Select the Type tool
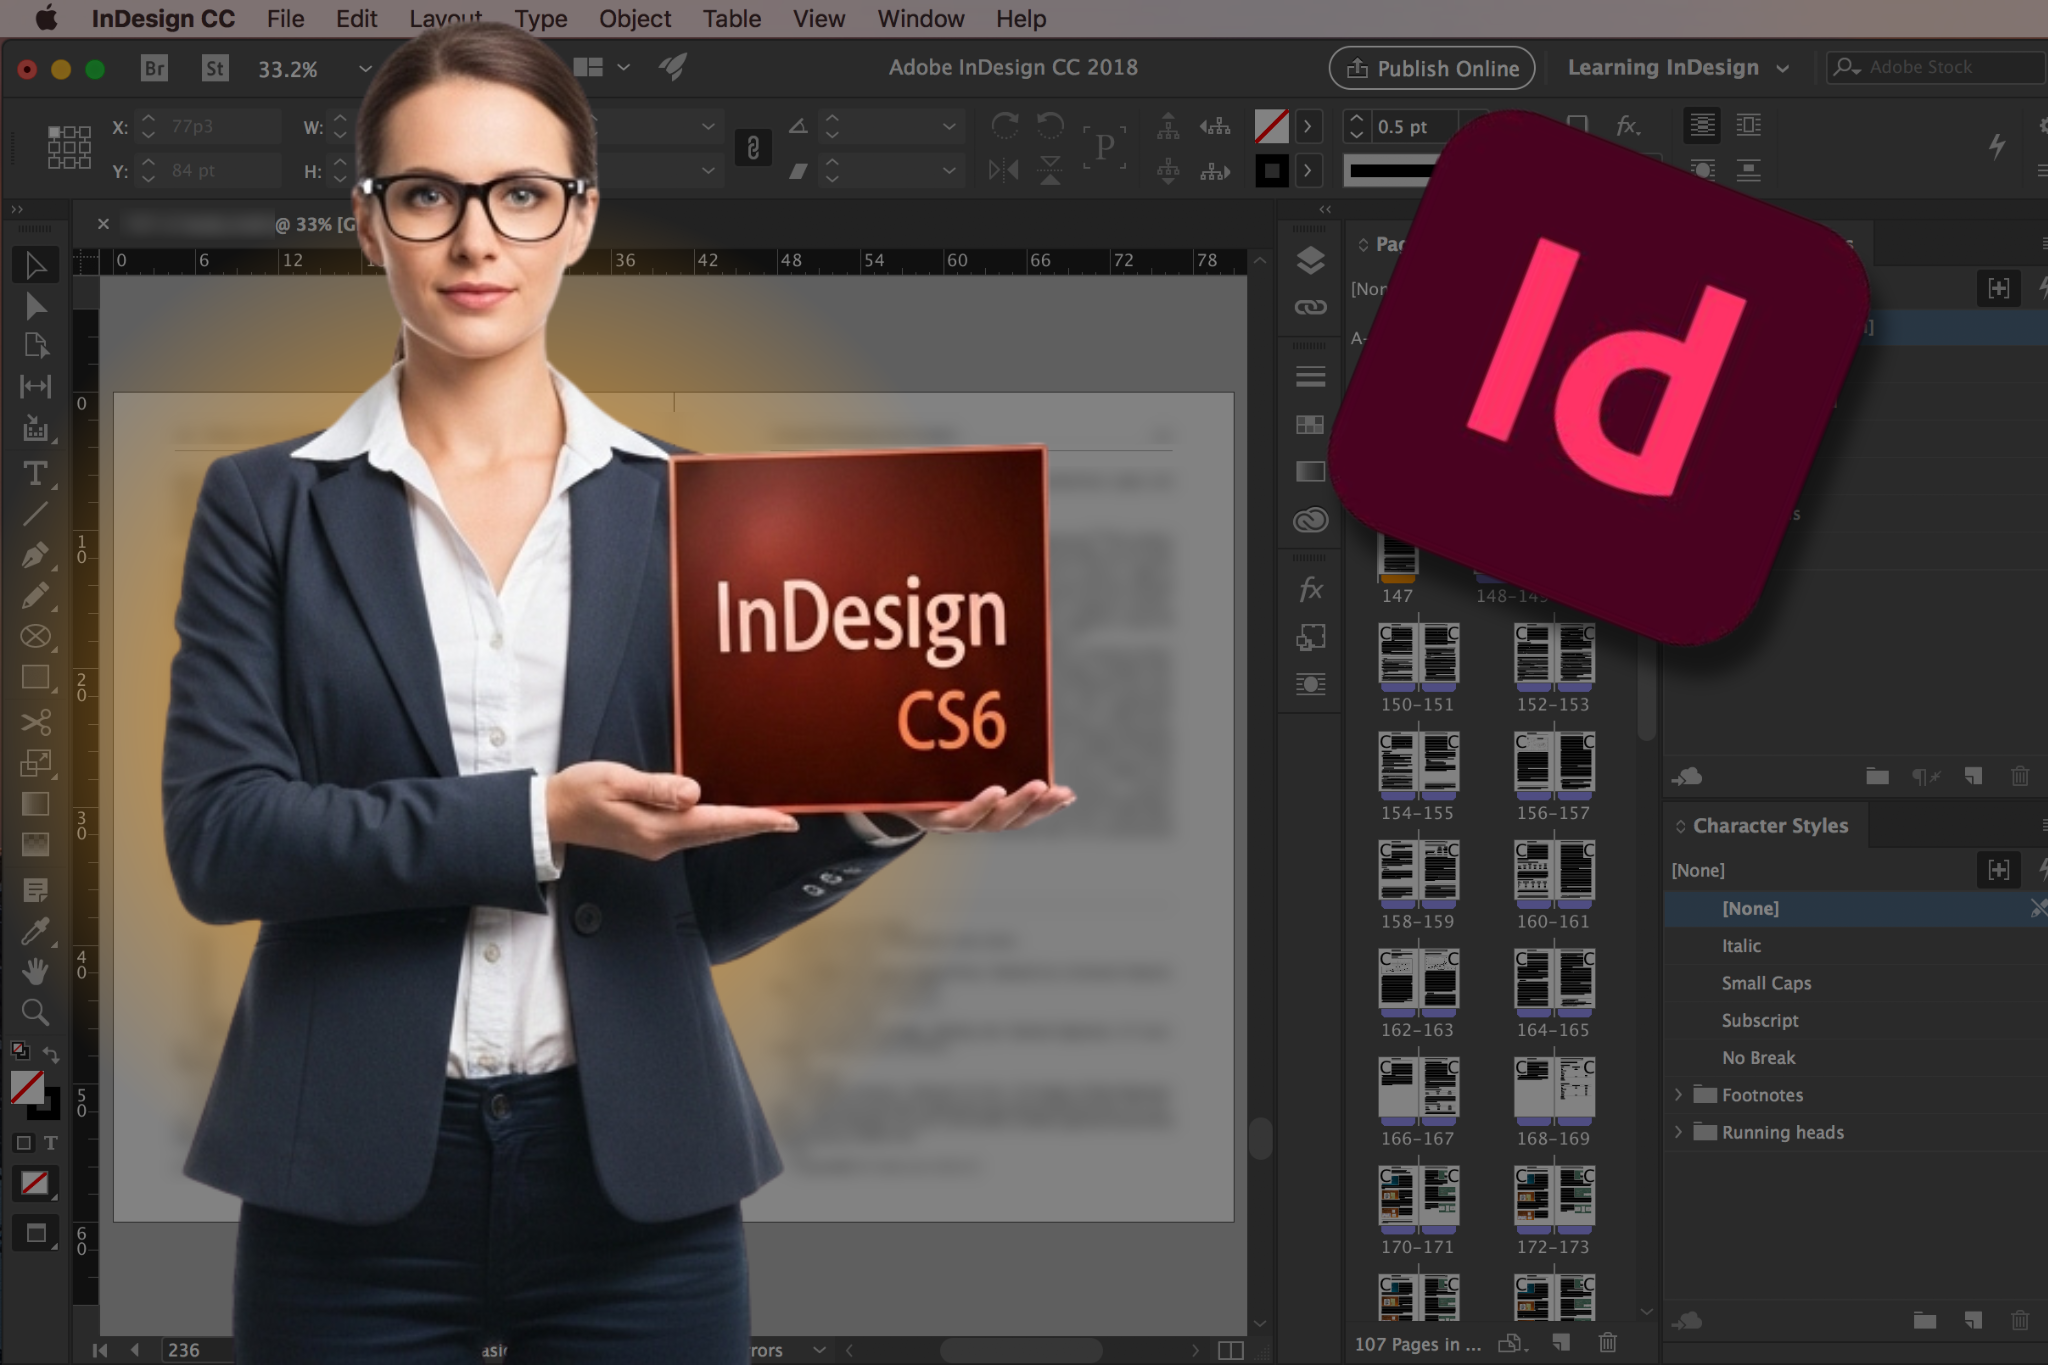 (35, 474)
